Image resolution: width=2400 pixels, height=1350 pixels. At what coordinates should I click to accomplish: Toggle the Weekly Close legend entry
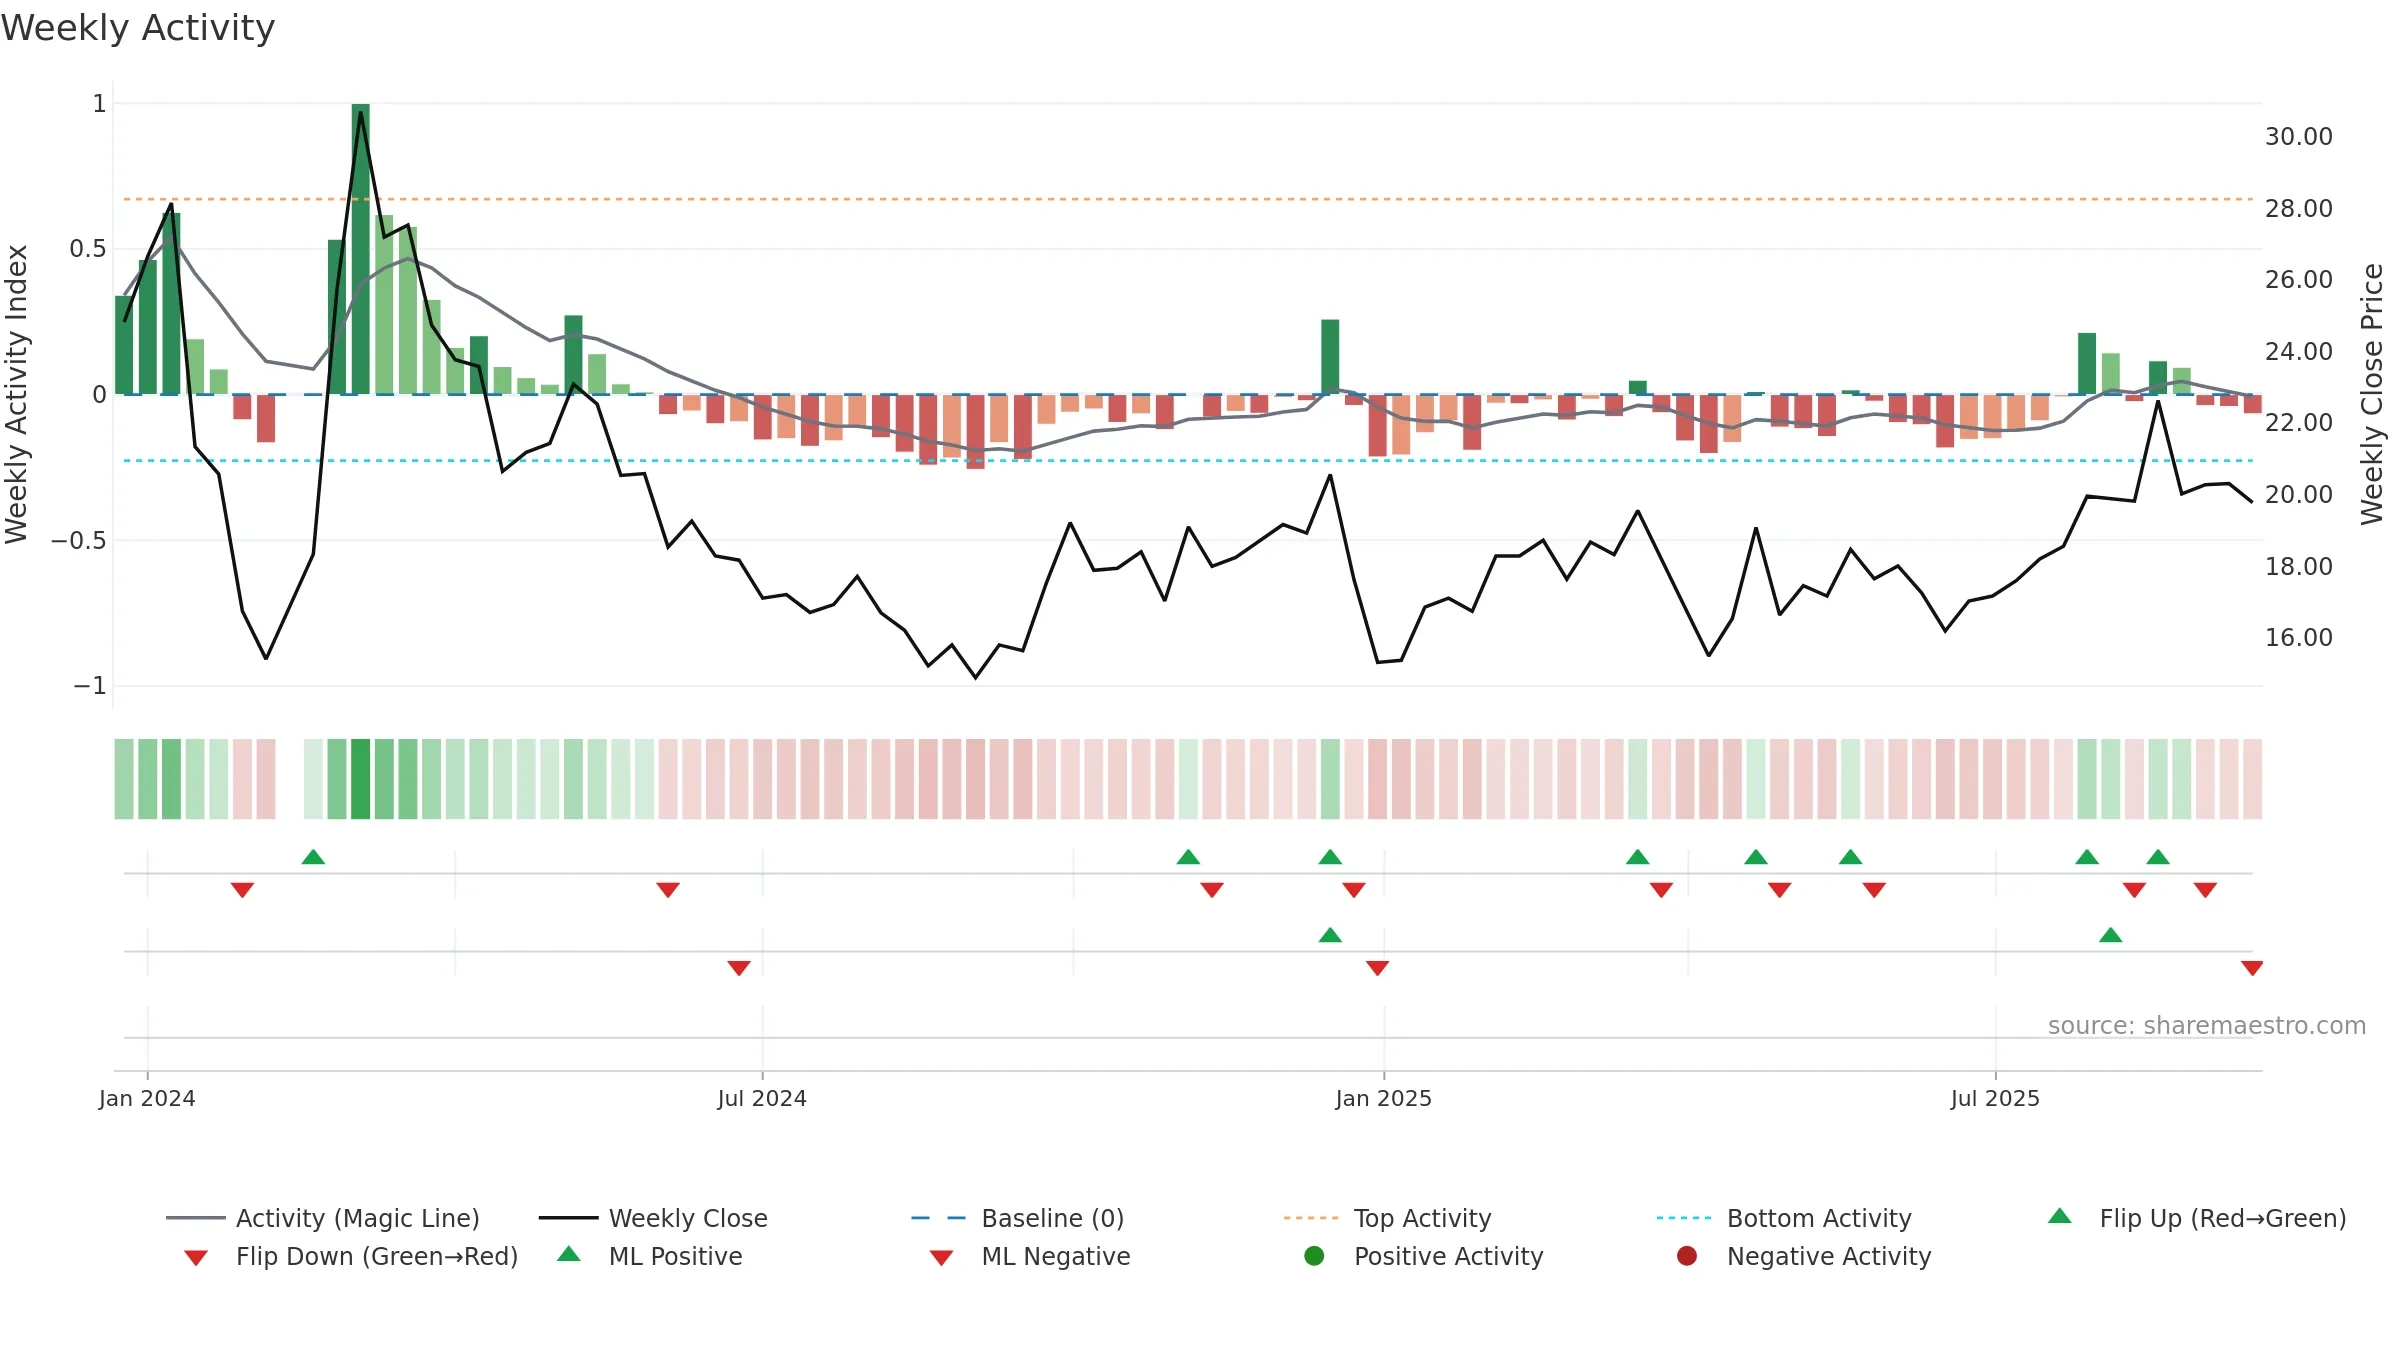pyautogui.click(x=653, y=1218)
